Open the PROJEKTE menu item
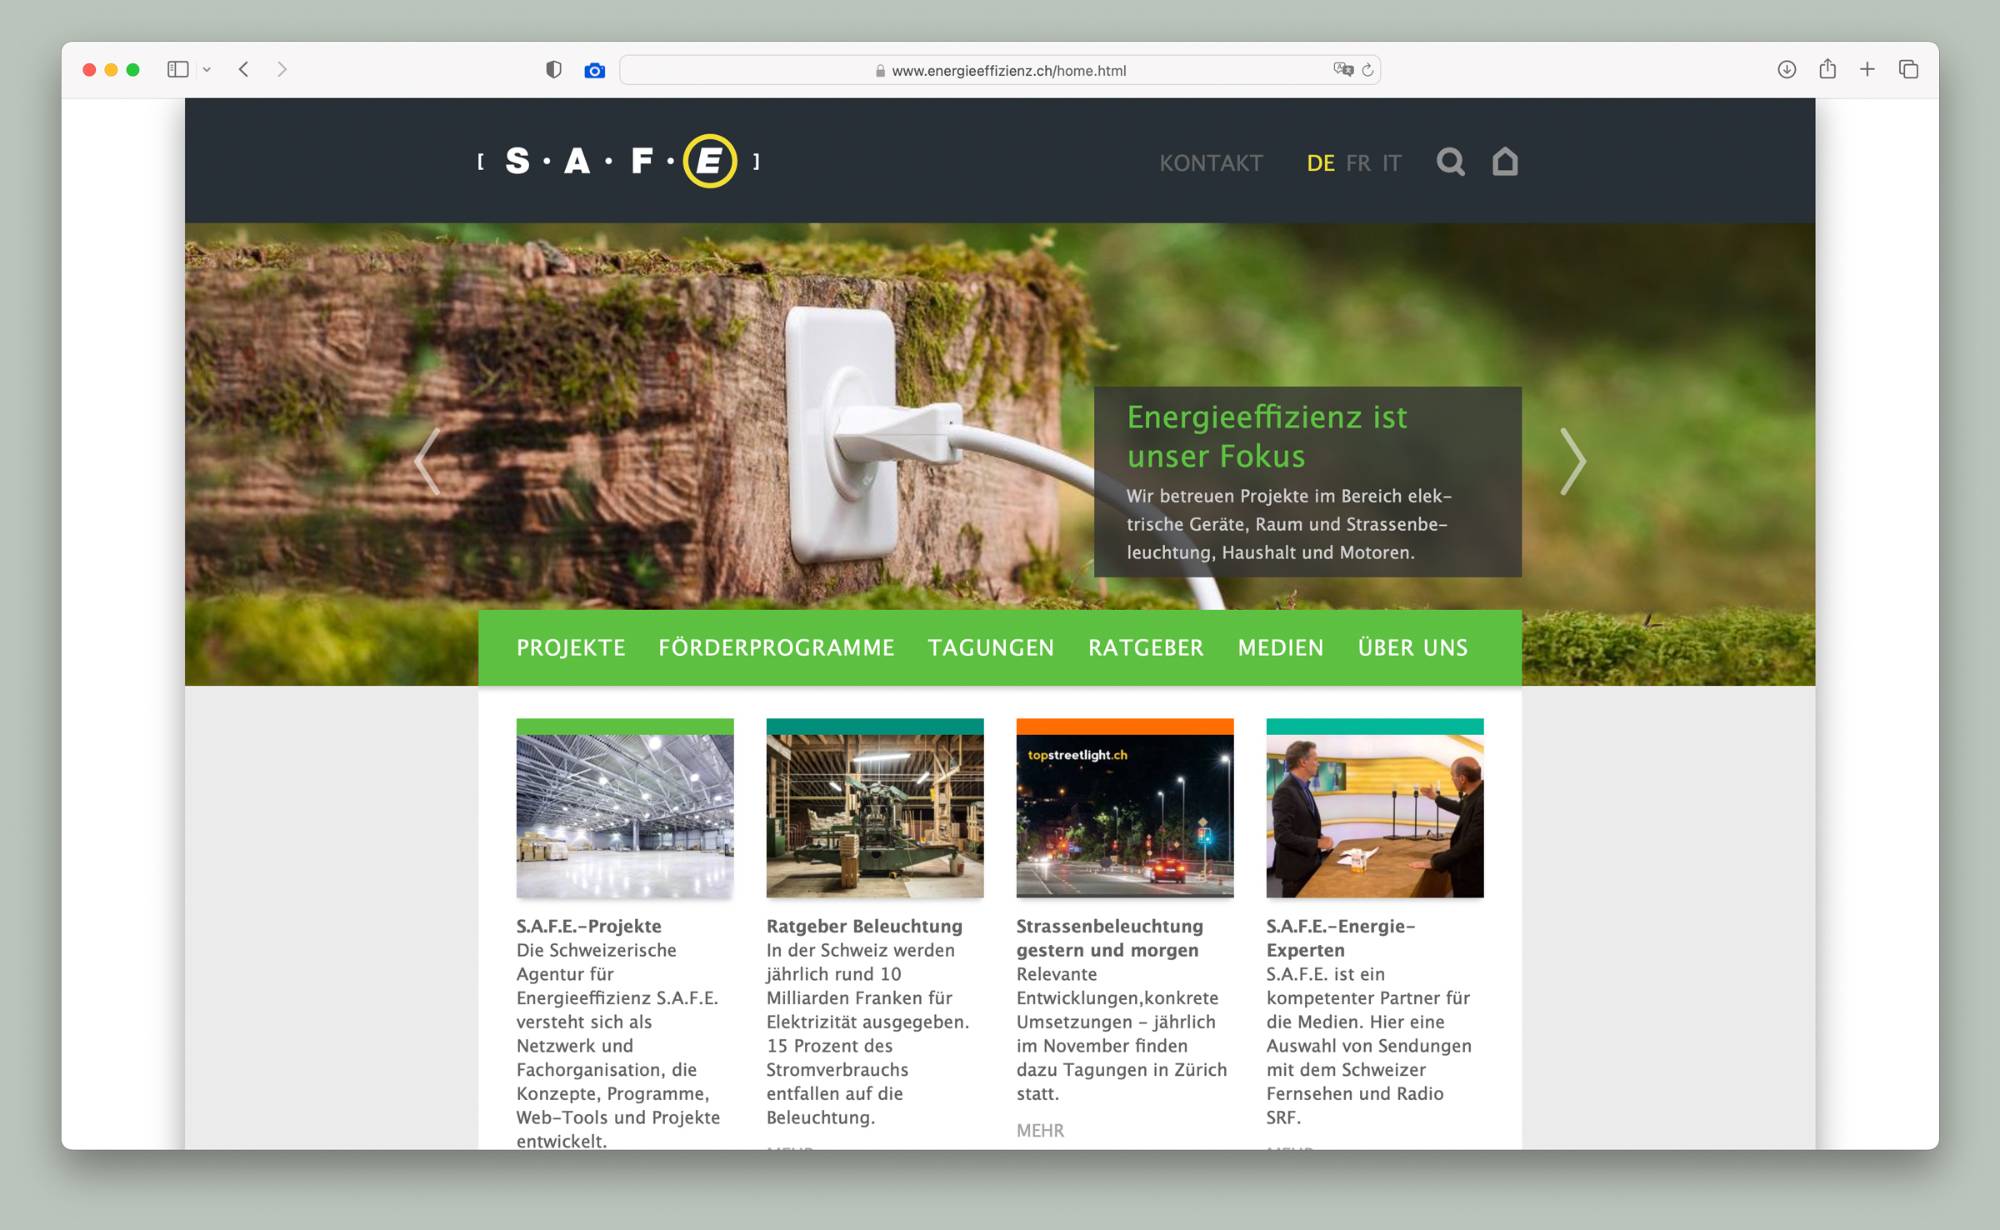This screenshot has width=2000, height=1230. [x=571, y=648]
